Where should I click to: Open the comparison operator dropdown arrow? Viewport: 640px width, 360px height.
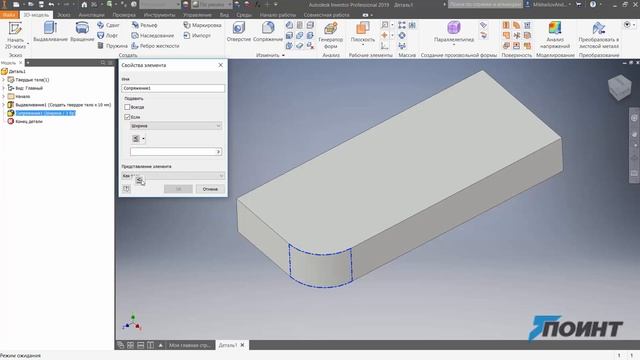(x=143, y=139)
